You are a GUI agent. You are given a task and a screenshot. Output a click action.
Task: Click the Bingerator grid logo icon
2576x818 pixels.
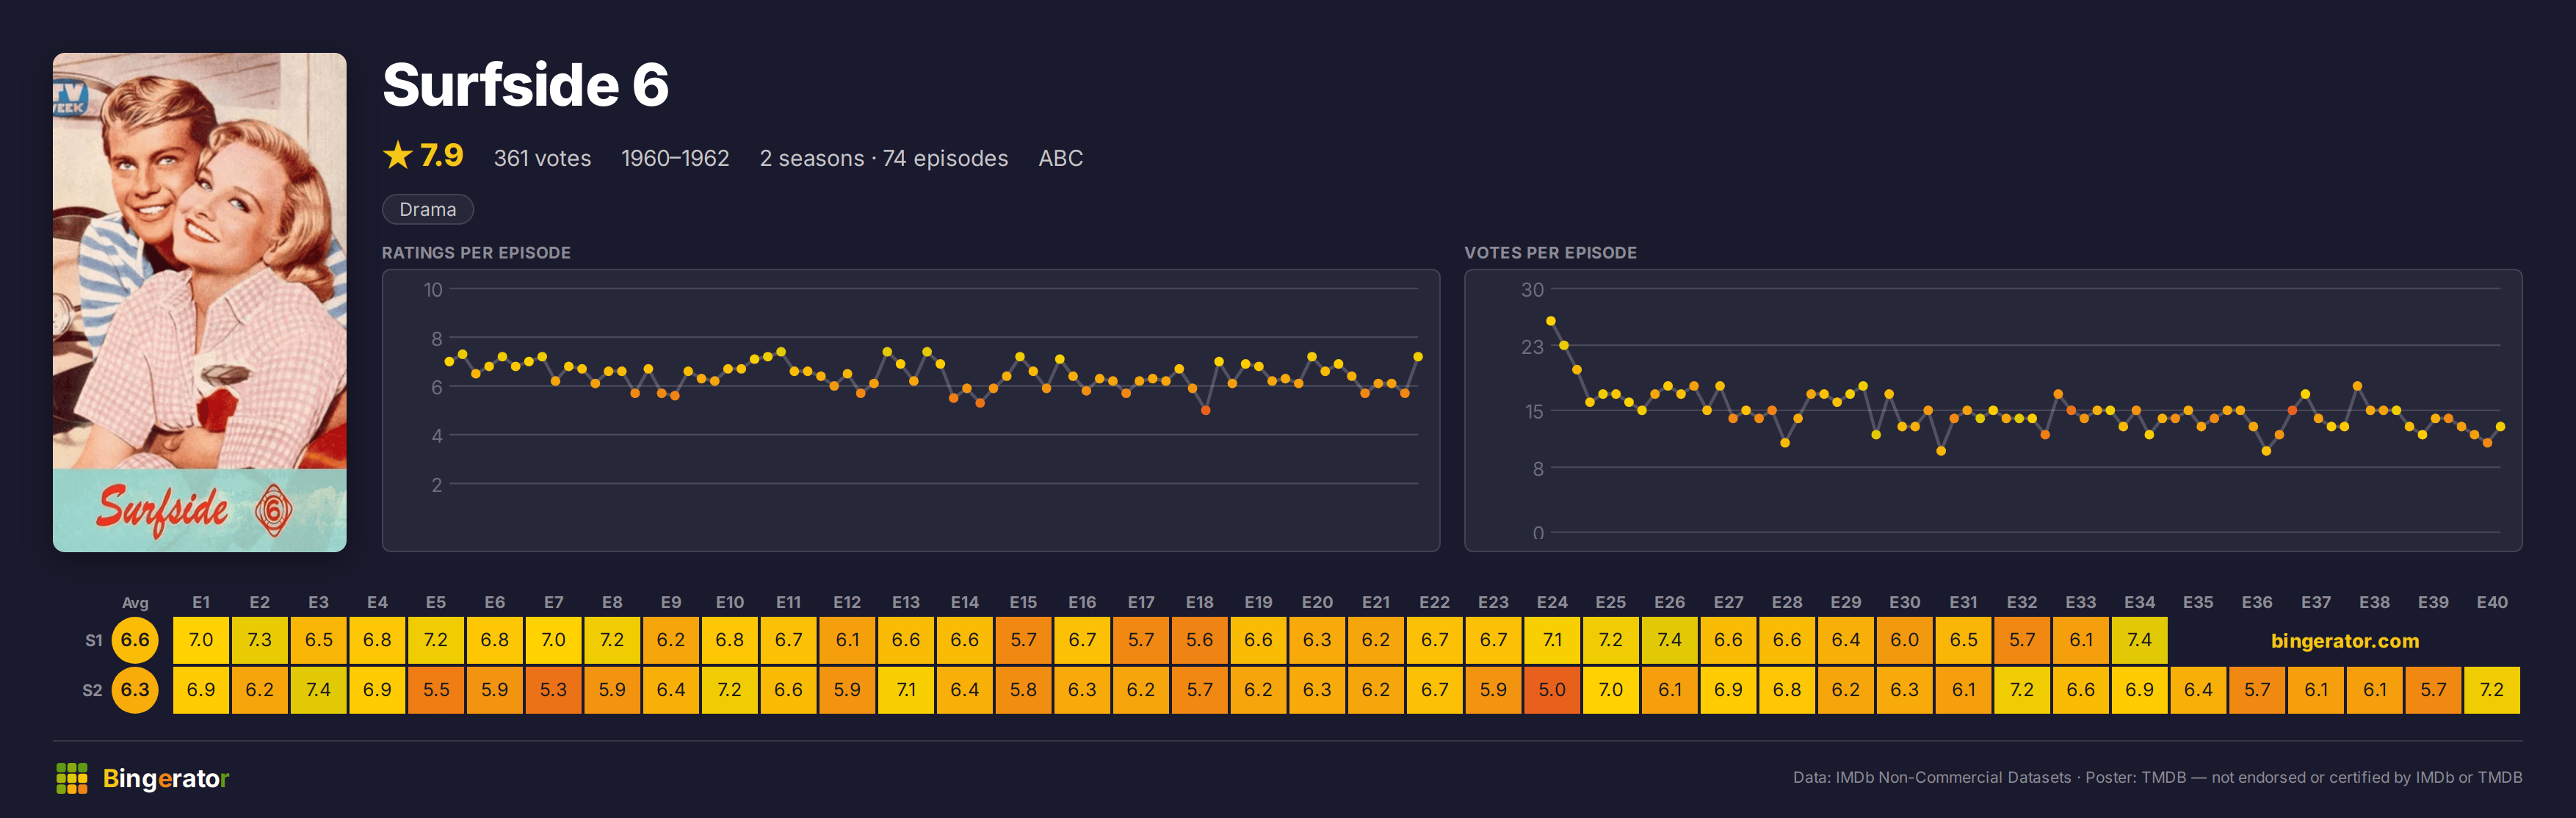pos(72,778)
